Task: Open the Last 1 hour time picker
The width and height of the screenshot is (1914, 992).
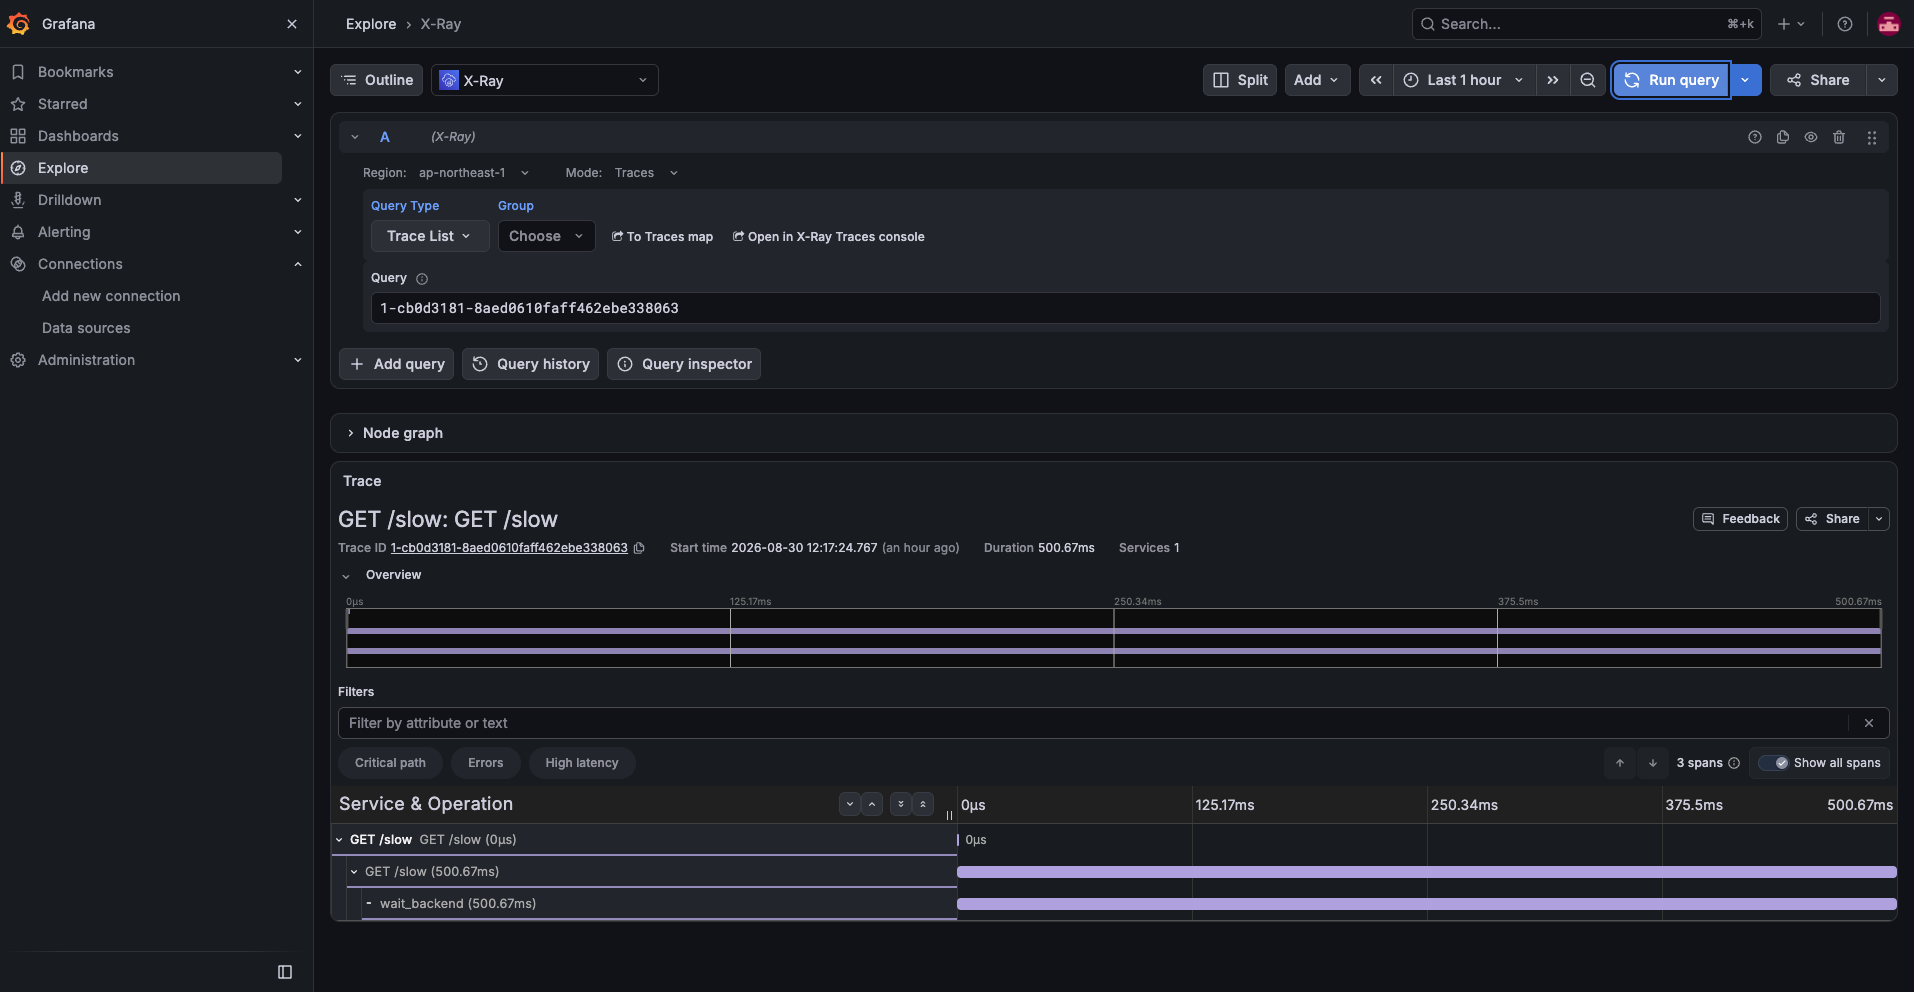Action: coord(1464,80)
